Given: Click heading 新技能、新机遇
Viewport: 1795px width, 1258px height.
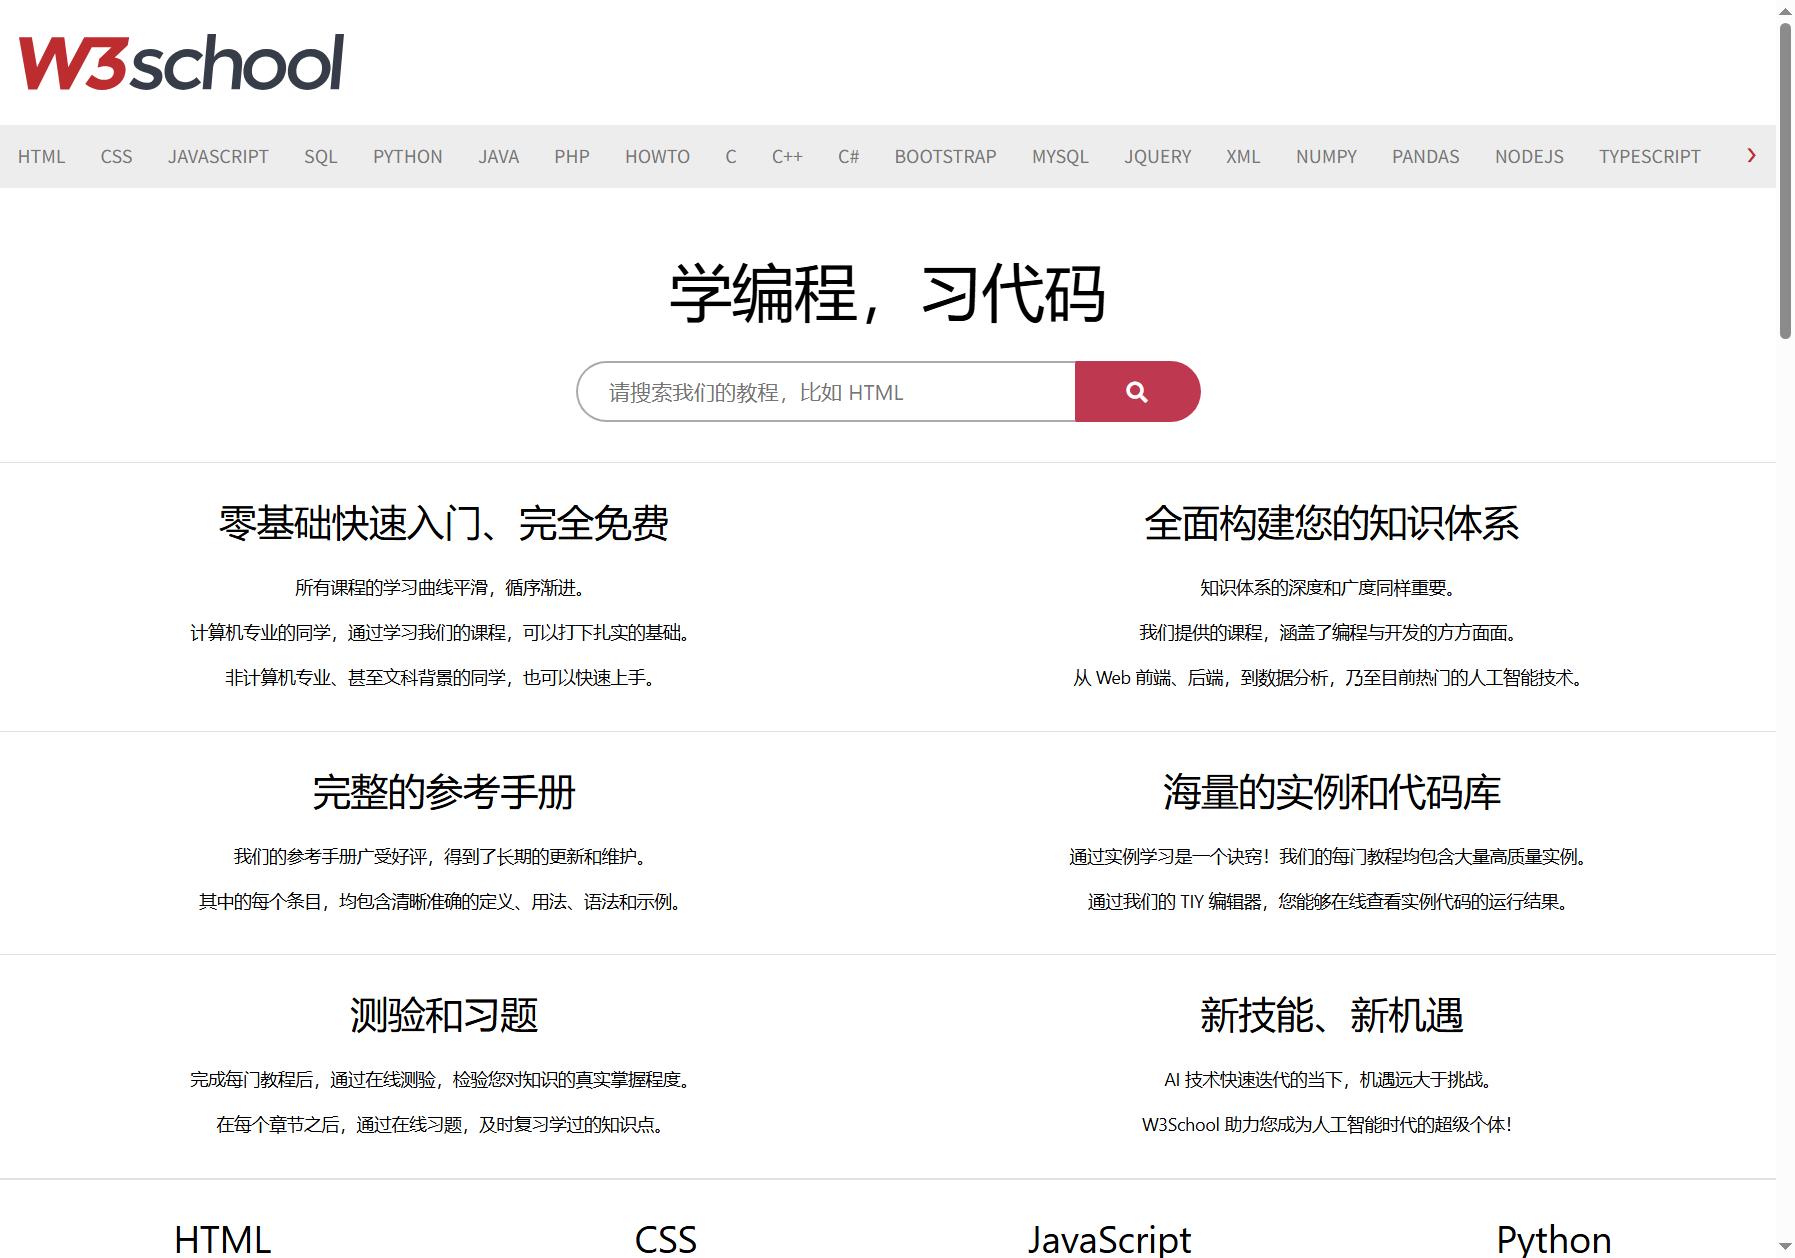Looking at the screenshot, I should click(x=1331, y=1015).
